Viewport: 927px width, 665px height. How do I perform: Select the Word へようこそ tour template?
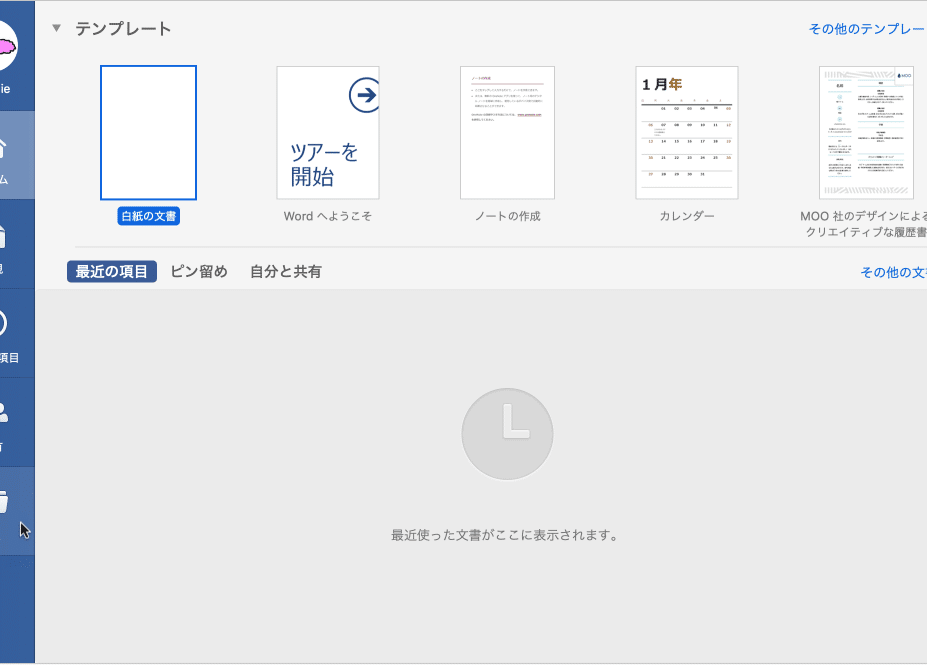pyautogui.click(x=328, y=133)
